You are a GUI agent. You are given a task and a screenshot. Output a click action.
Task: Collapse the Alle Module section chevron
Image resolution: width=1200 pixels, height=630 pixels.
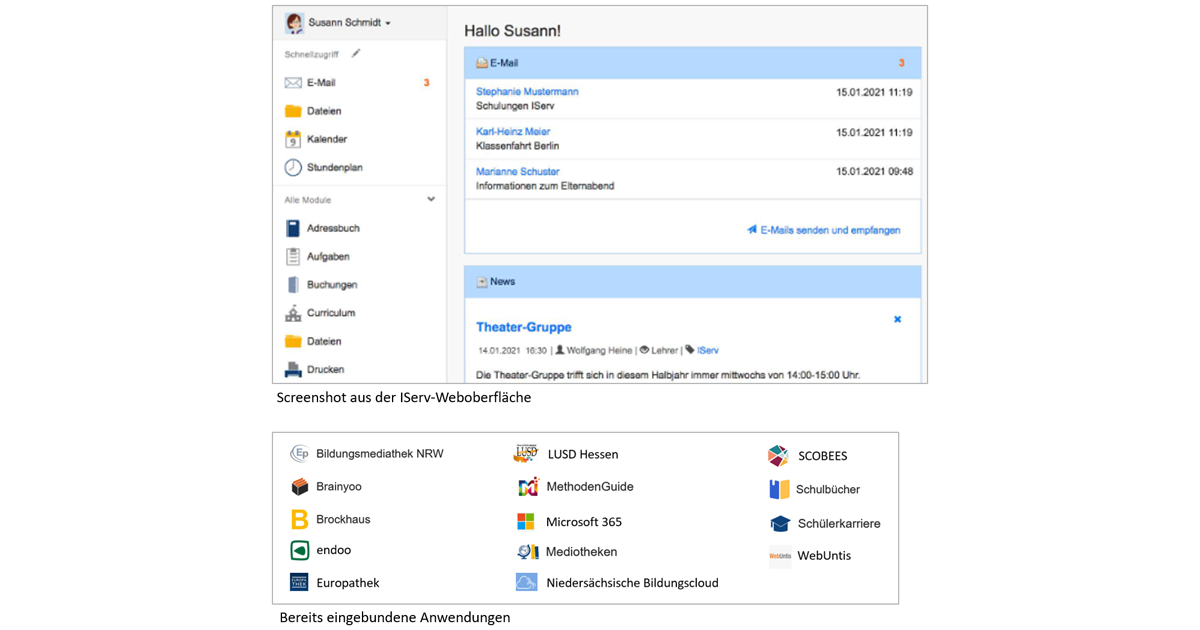coord(431,199)
